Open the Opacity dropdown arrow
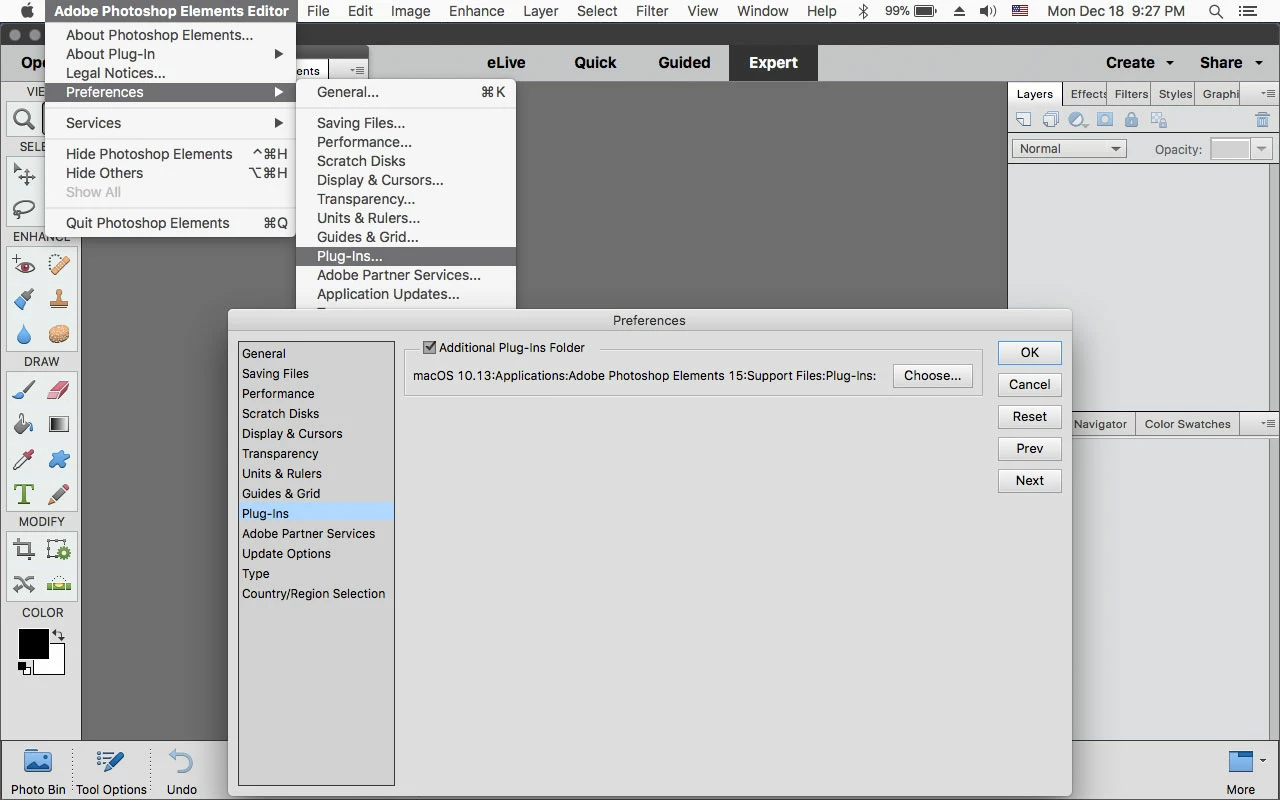 (1261, 149)
